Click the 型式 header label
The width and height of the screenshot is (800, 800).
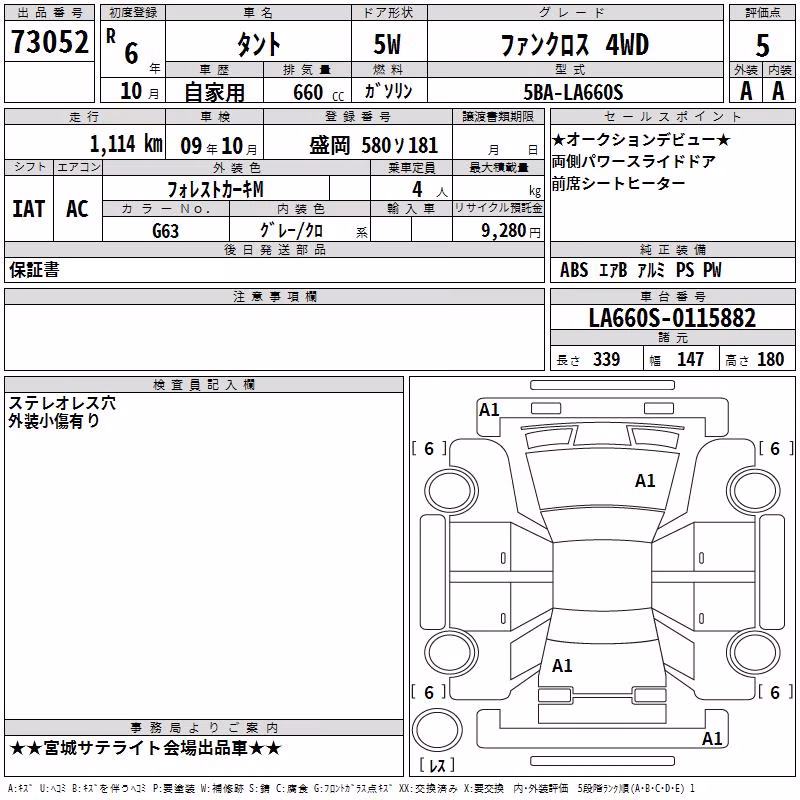[x=574, y=69]
